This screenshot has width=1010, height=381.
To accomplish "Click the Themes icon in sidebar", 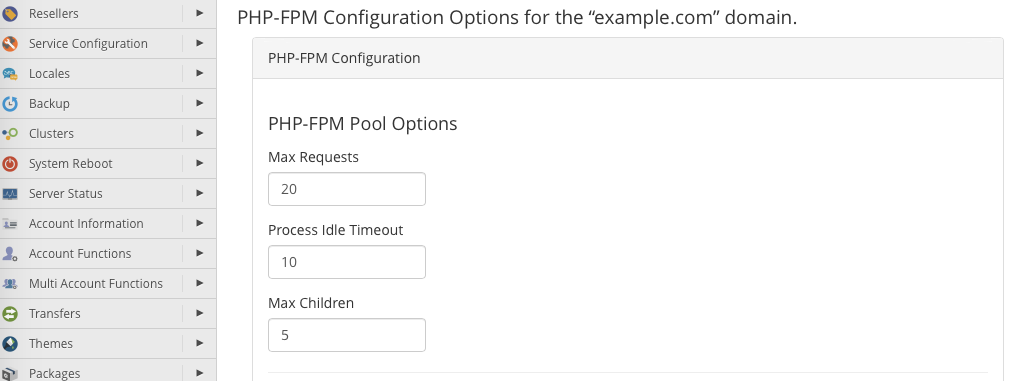I will coord(10,344).
